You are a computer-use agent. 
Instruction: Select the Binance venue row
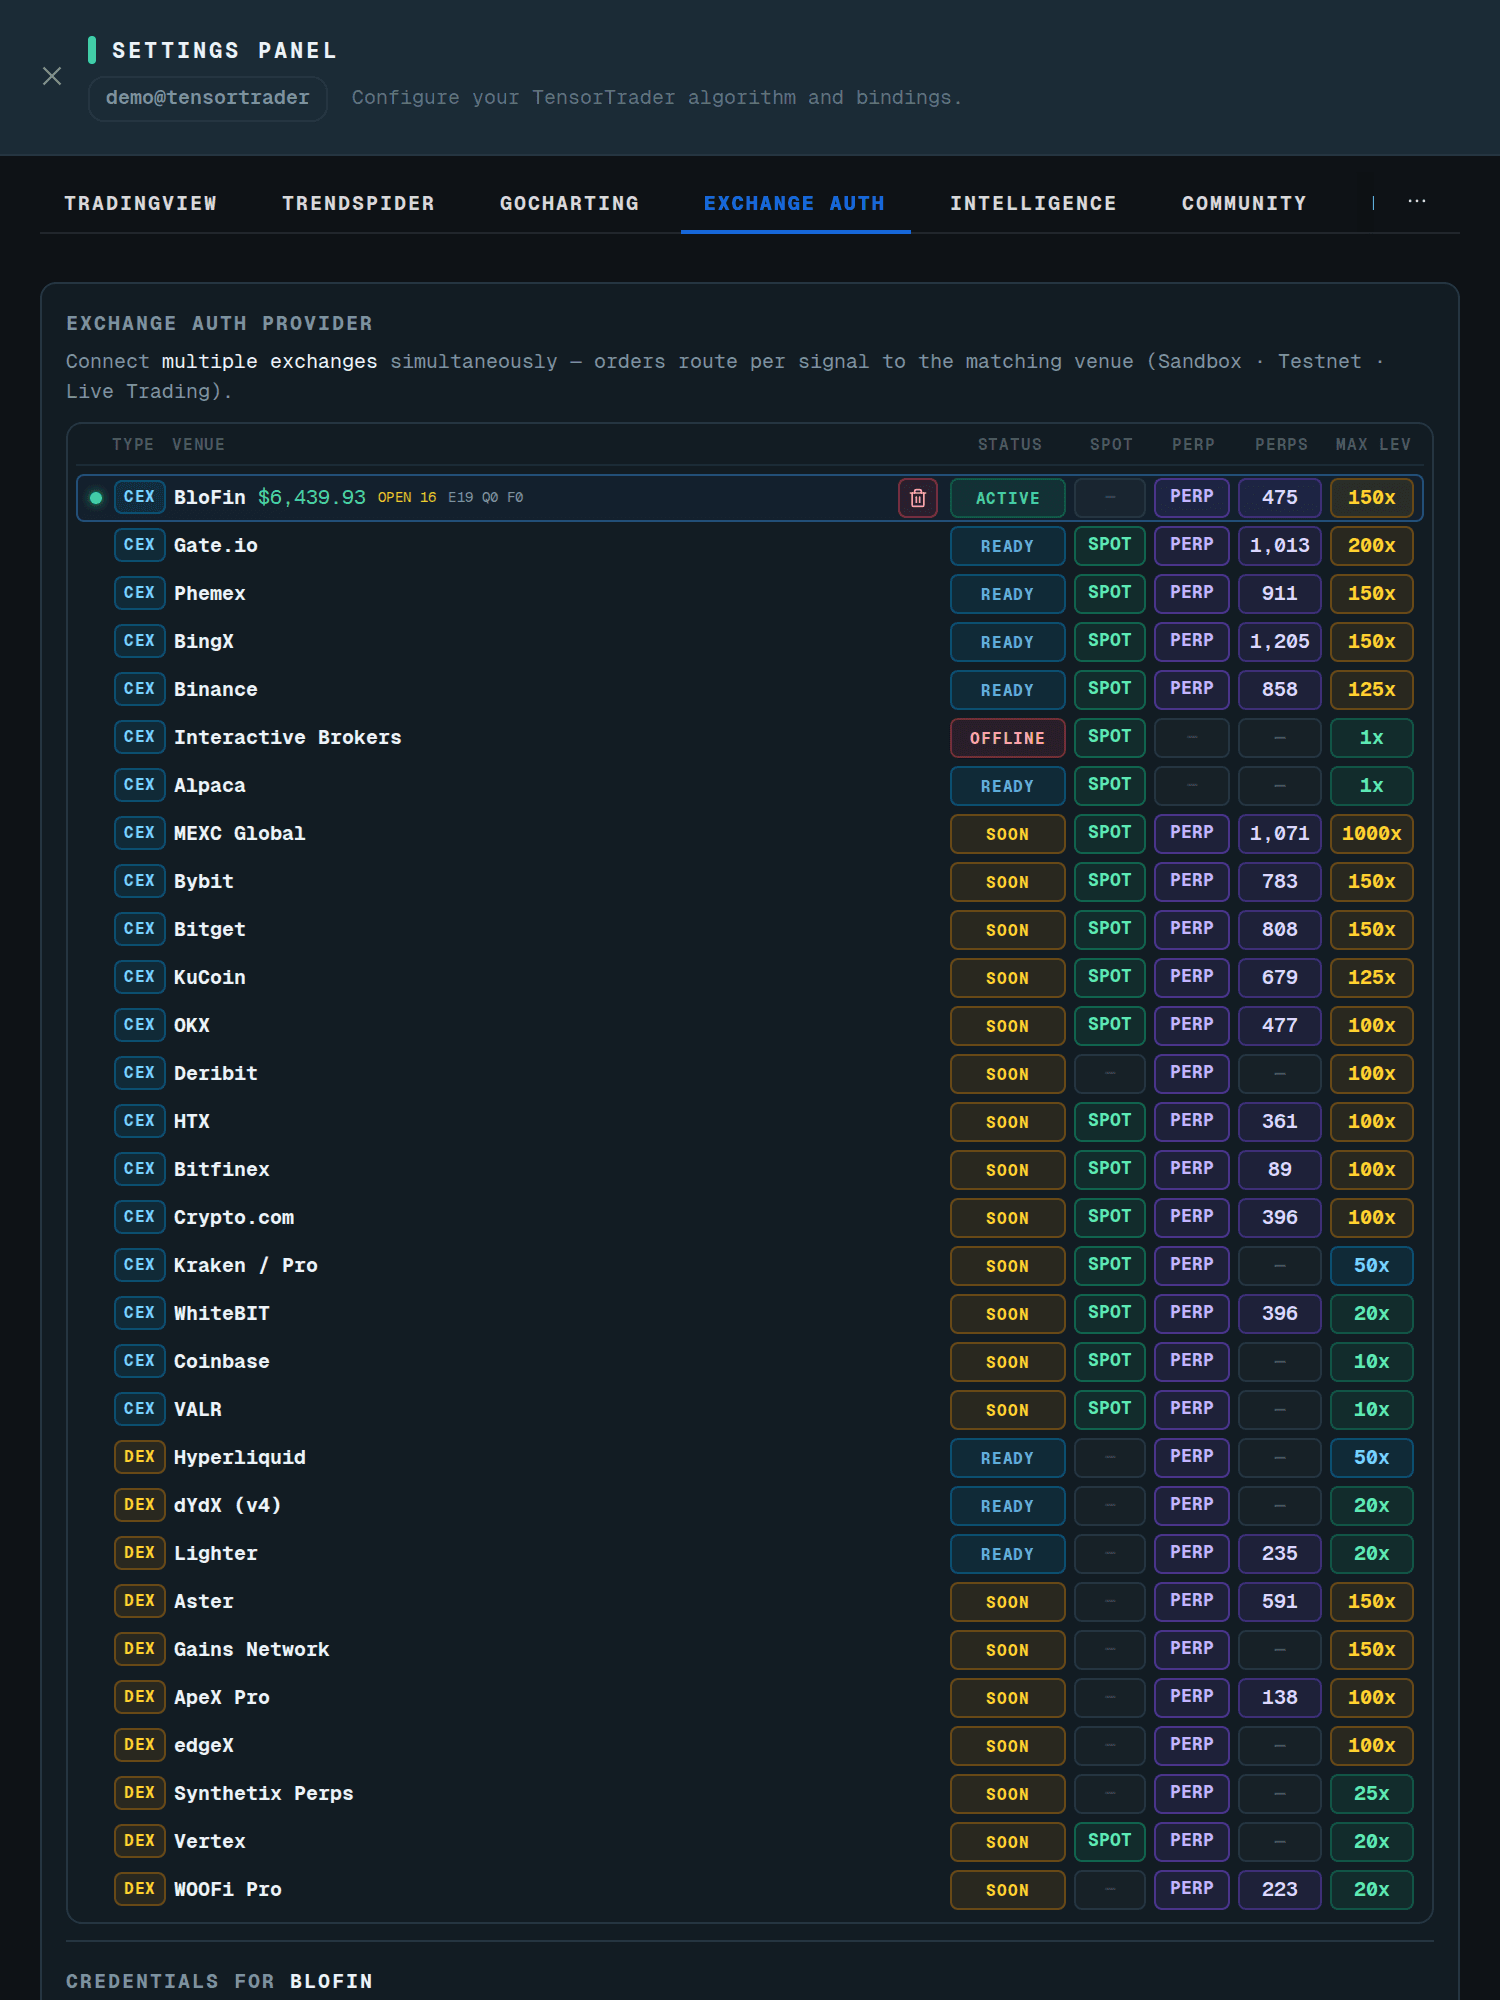pos(749,690)
